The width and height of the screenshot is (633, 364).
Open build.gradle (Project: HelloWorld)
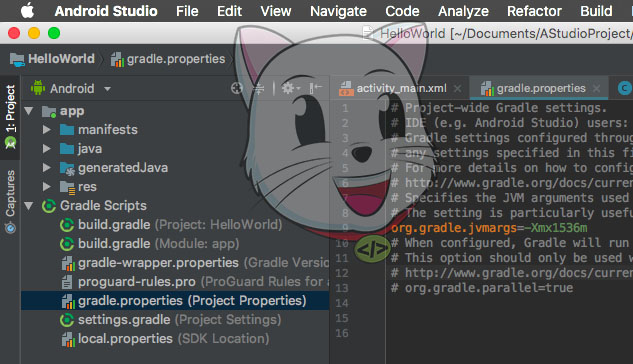(x=180, y=225)
